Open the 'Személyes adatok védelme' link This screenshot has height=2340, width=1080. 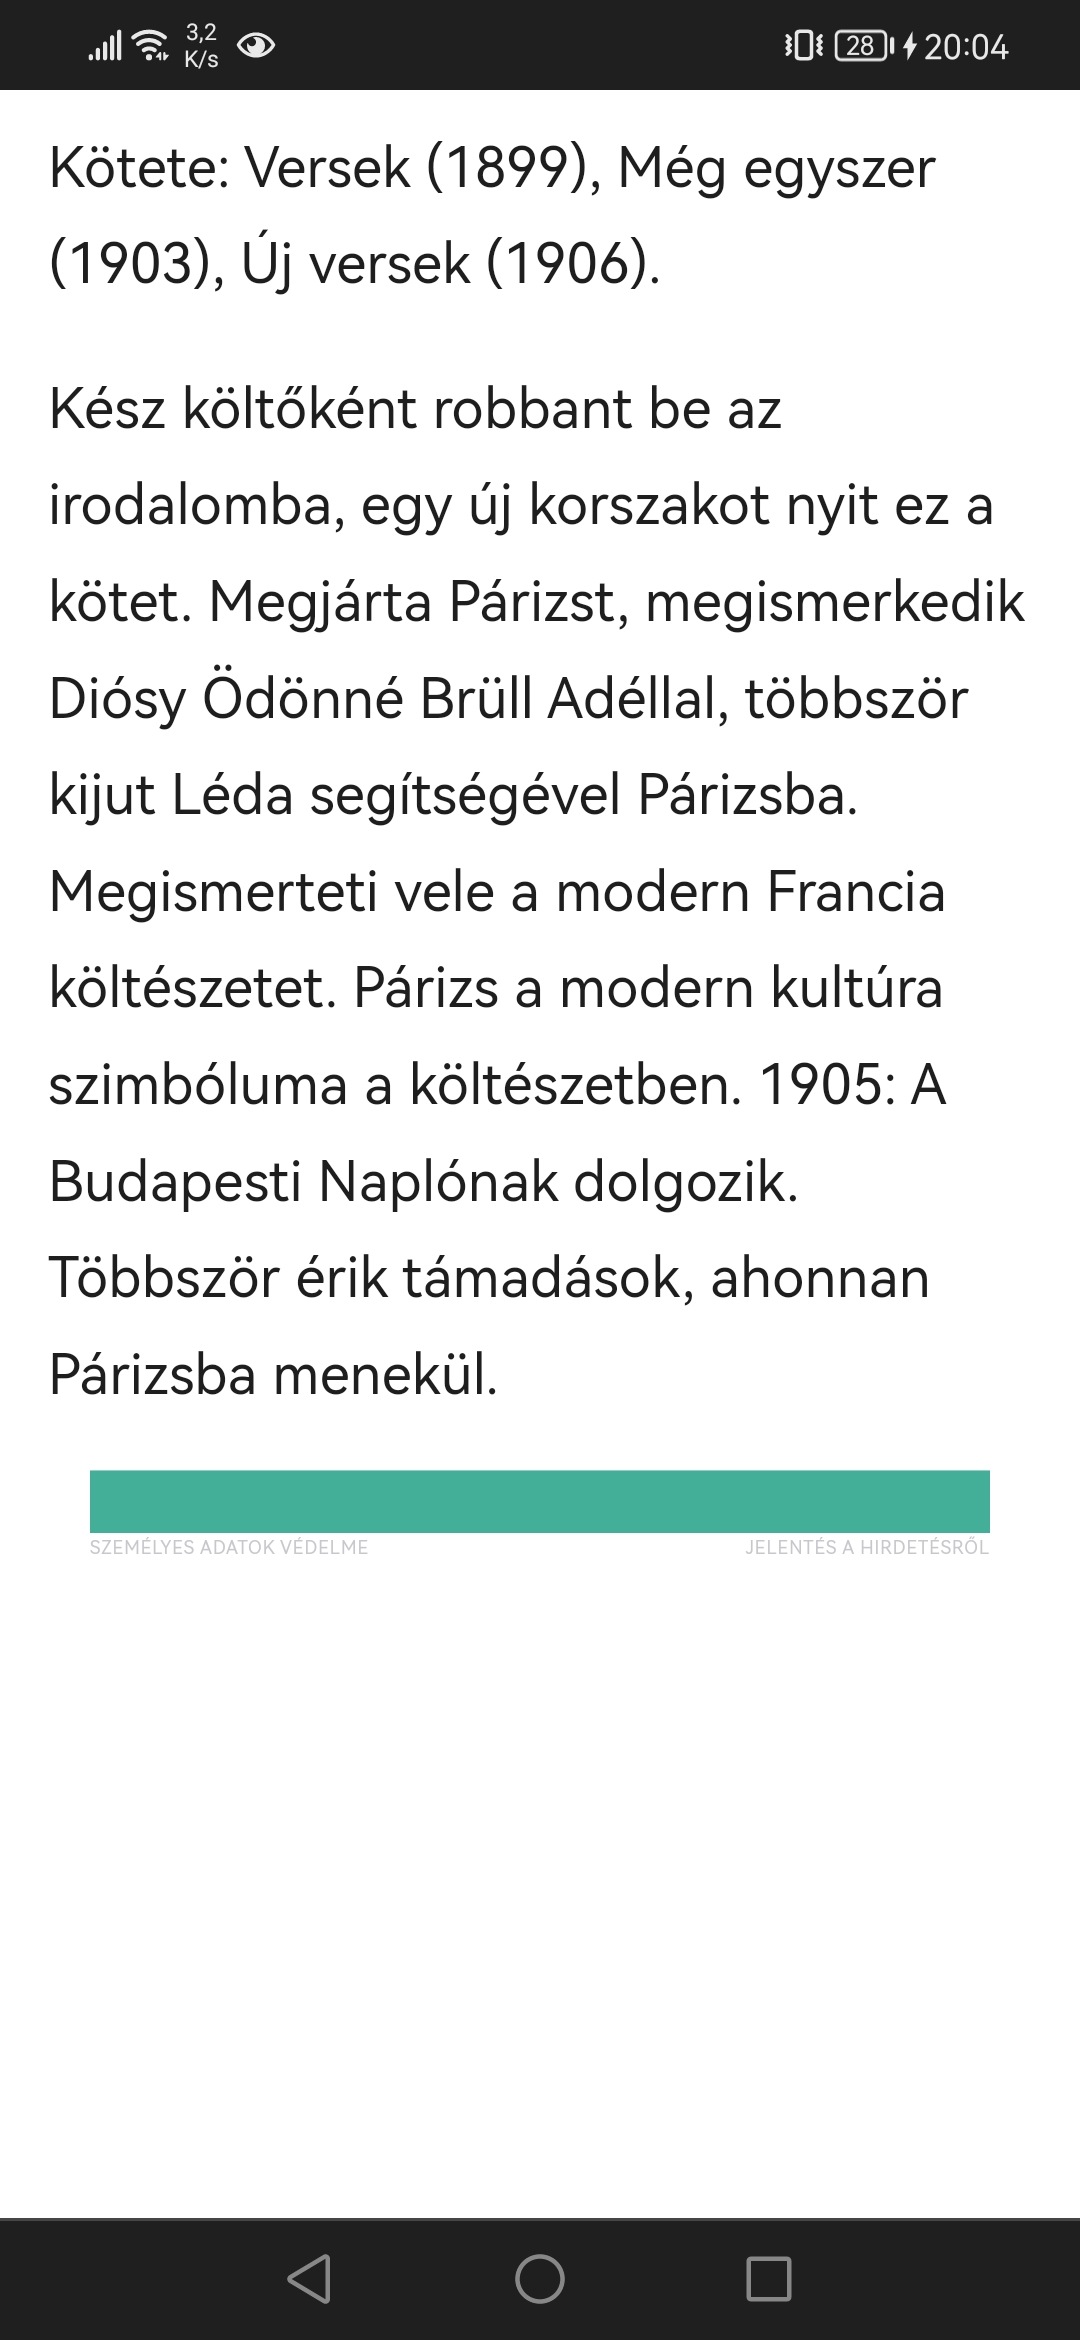(229, 1547)
